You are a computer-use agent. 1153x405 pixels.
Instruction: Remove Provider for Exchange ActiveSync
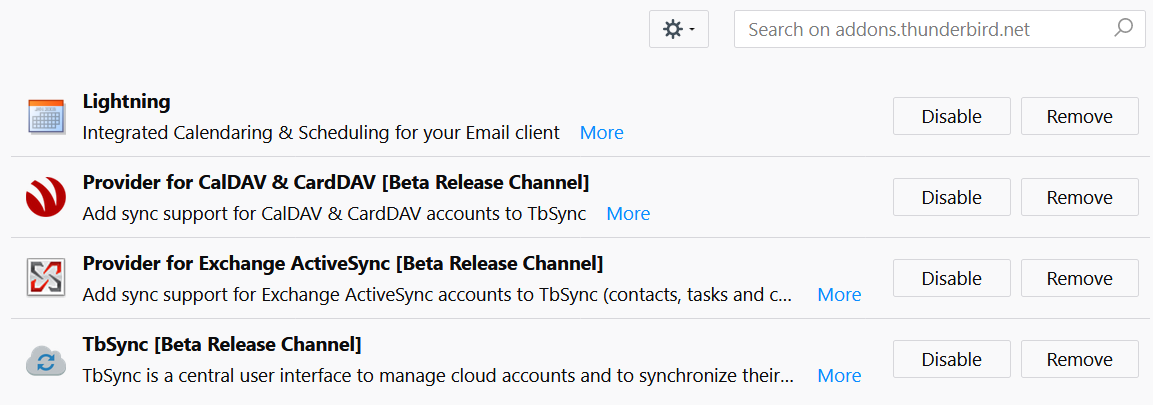point(1079,278)
